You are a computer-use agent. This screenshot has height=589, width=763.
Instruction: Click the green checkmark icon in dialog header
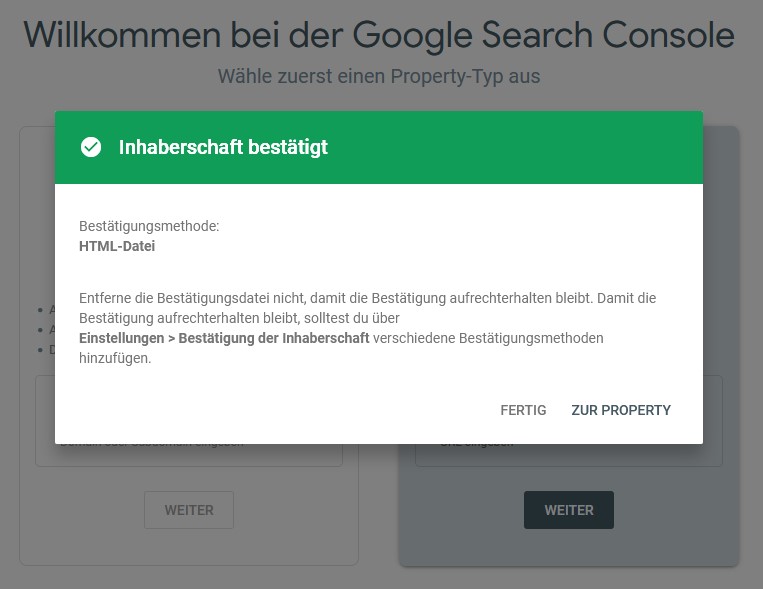pyautogui.click(x=91, y=148)
